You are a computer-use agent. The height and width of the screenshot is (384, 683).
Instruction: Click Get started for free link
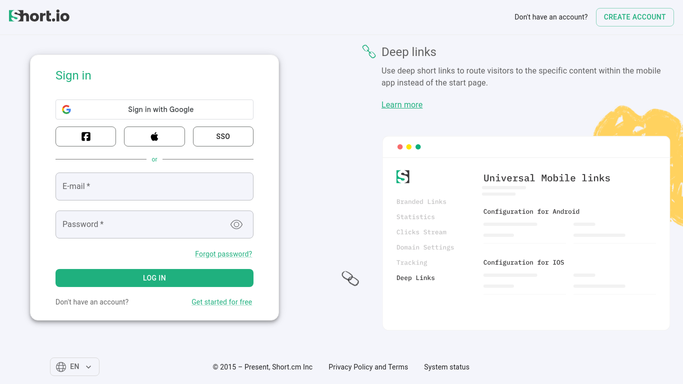pos(222,302)
